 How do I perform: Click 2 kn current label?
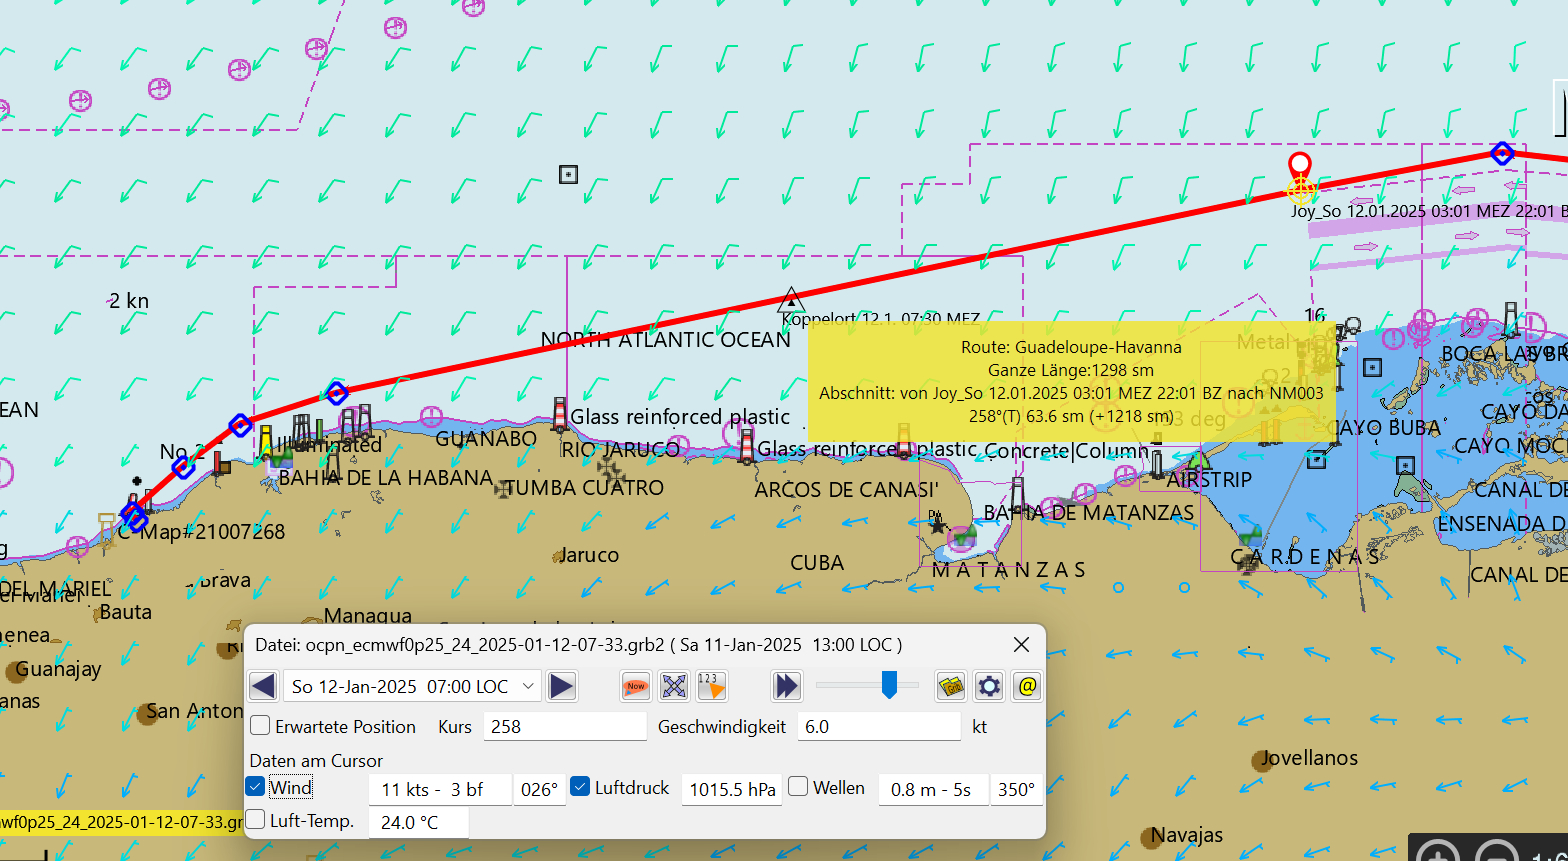[129, 300]
